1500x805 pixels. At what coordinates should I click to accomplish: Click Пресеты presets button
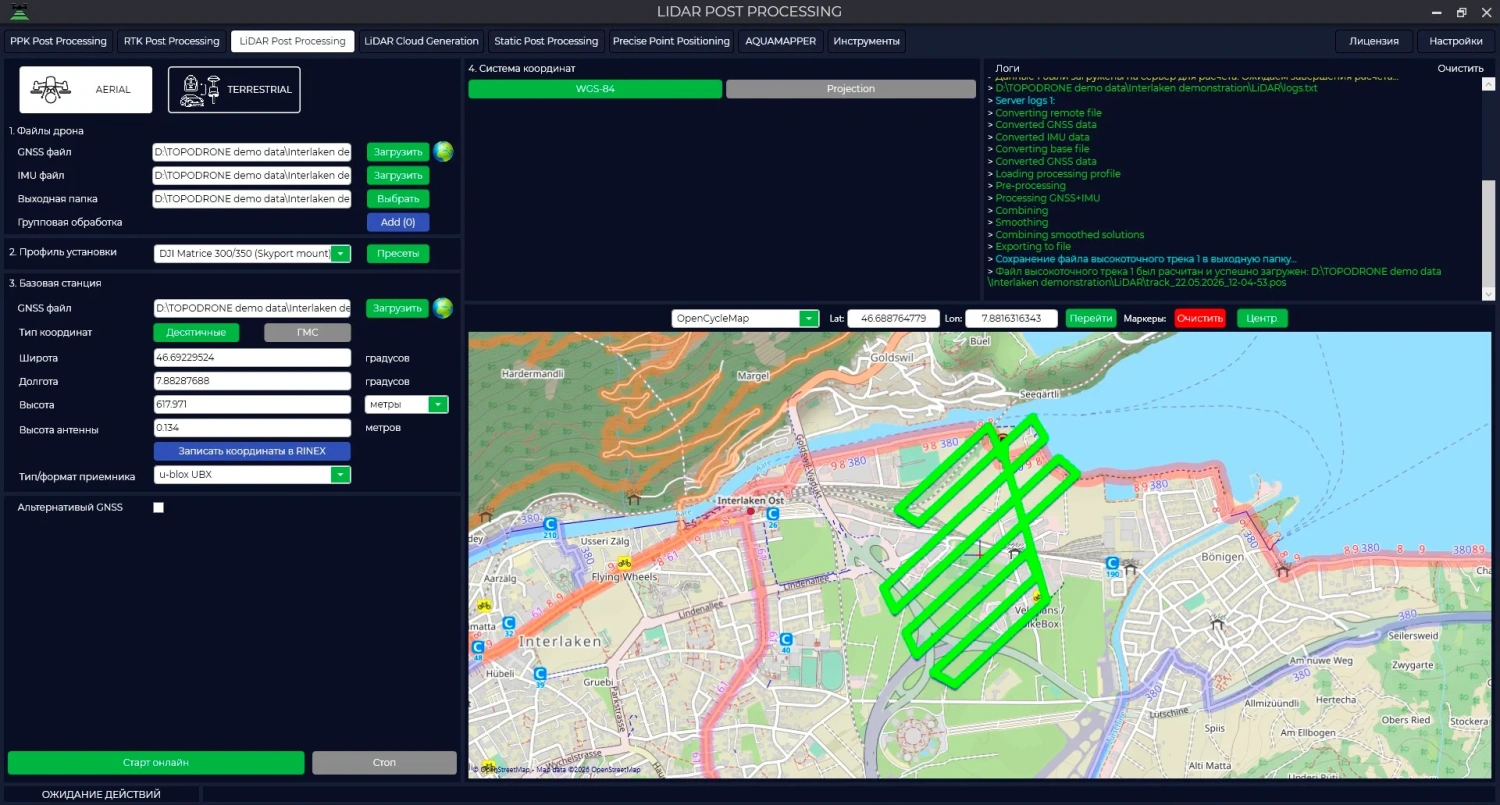397,253
